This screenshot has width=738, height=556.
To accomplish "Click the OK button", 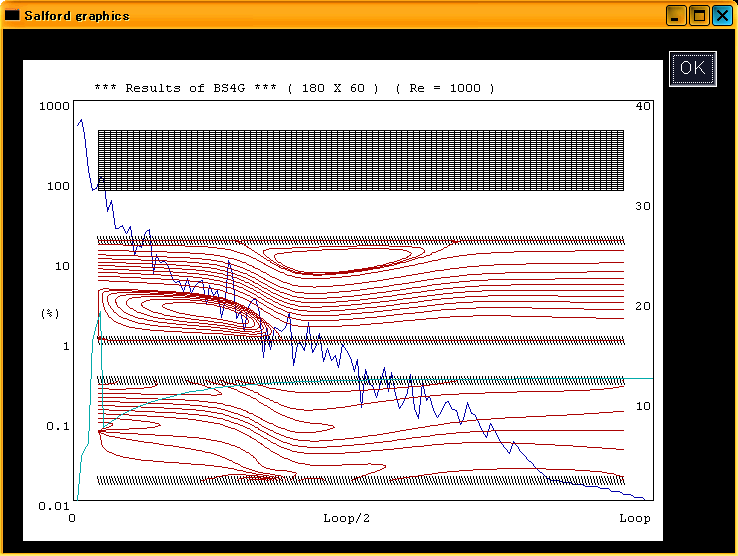I will click(693, 69).
